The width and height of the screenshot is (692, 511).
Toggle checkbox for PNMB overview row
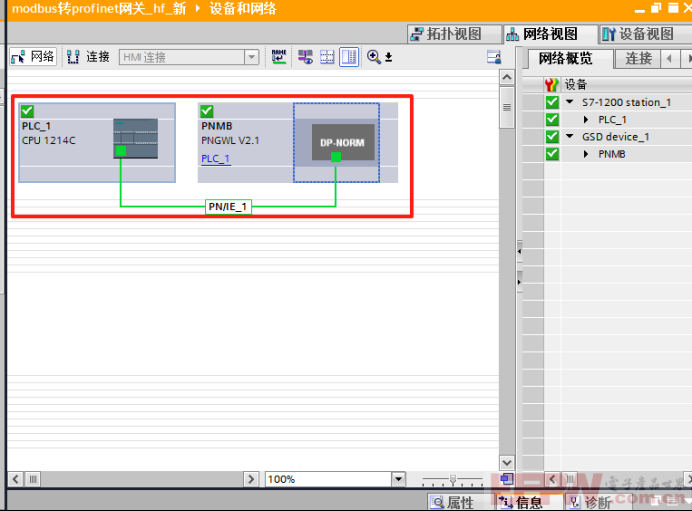pyautogui.click(x=552, y=154)
